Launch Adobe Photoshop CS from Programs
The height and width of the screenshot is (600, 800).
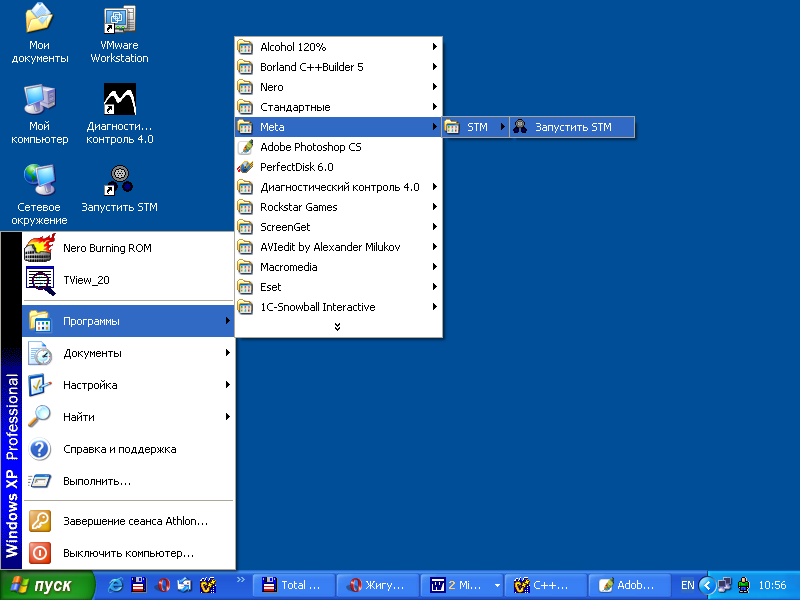click(338, 147)
